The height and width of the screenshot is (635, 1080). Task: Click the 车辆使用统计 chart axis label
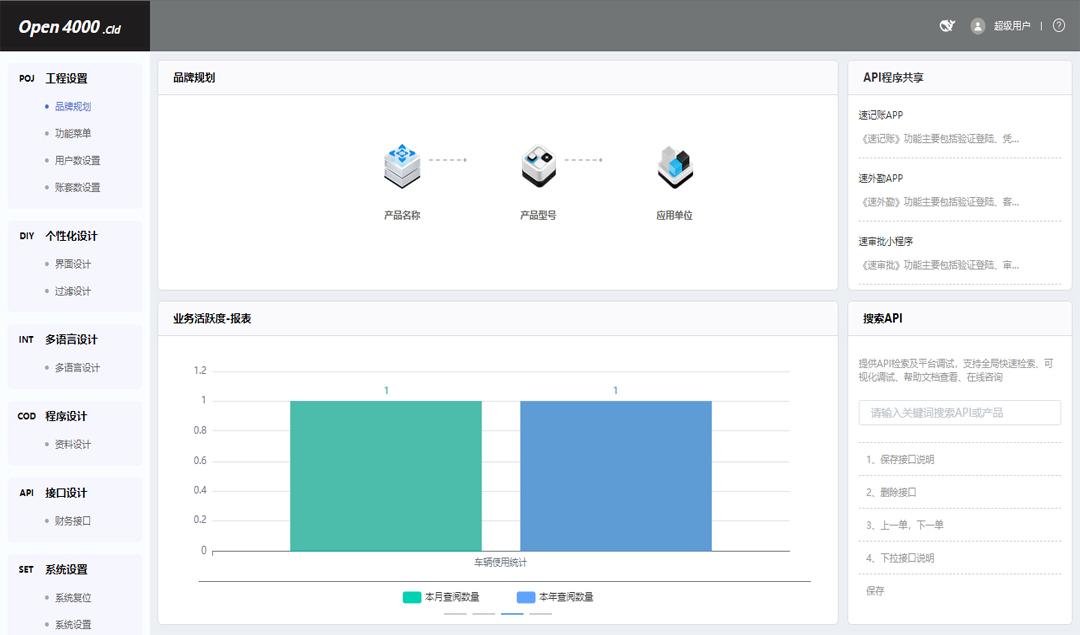coord(500,563)
